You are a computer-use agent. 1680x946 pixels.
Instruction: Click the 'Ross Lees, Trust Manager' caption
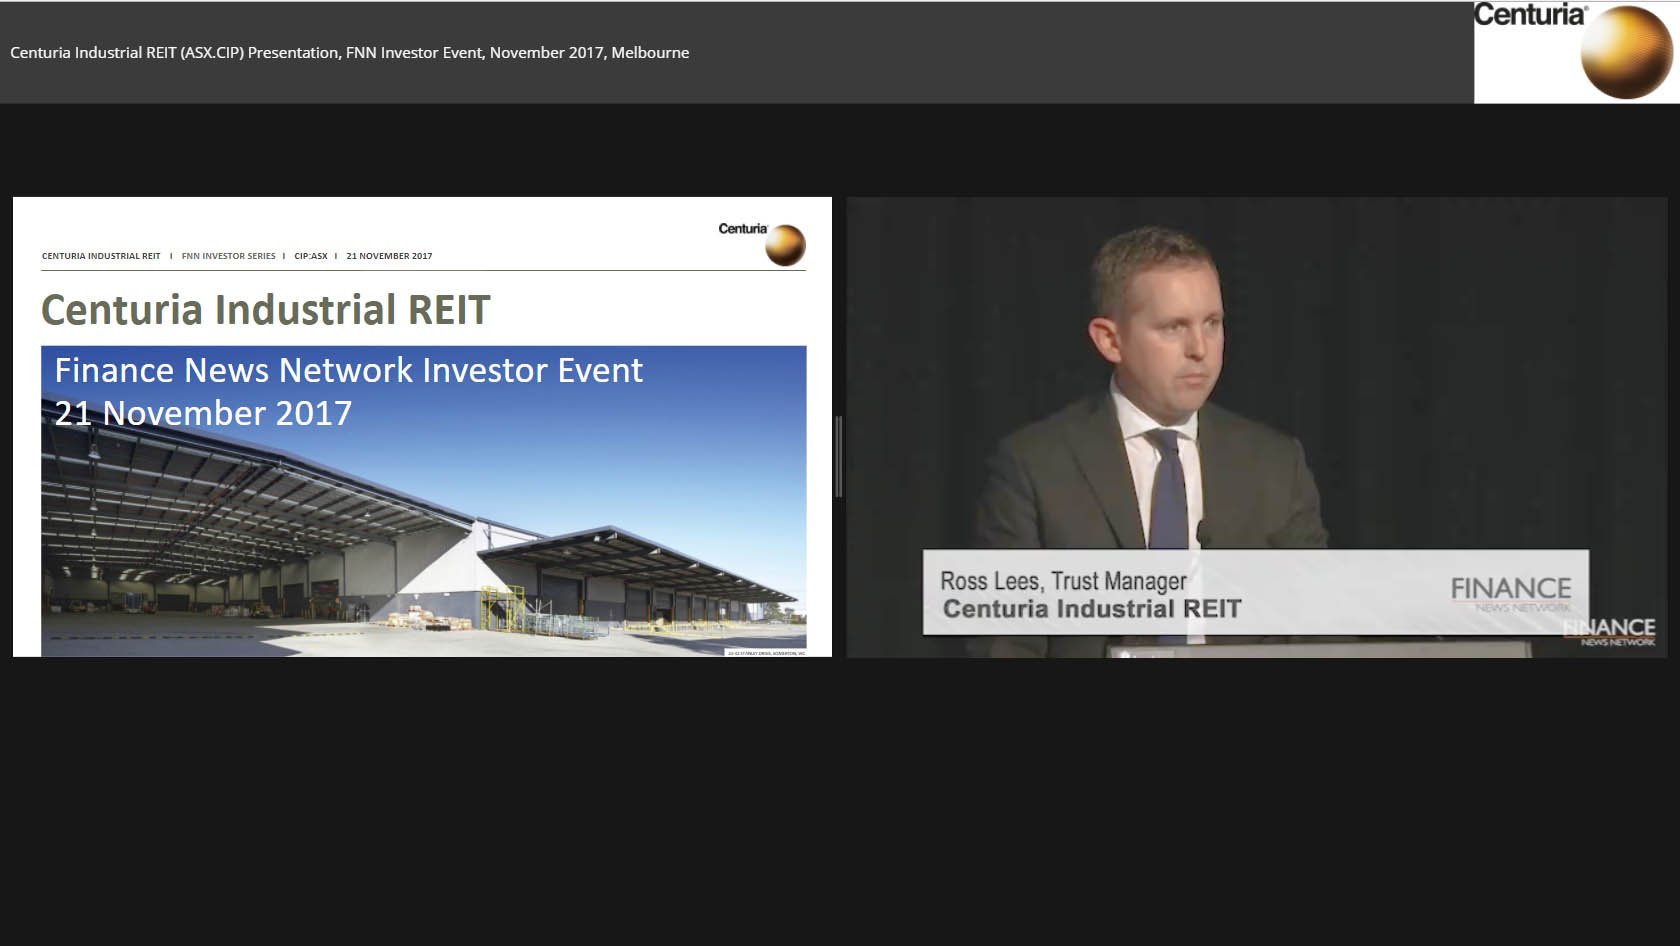click(x=1063, y=581)
